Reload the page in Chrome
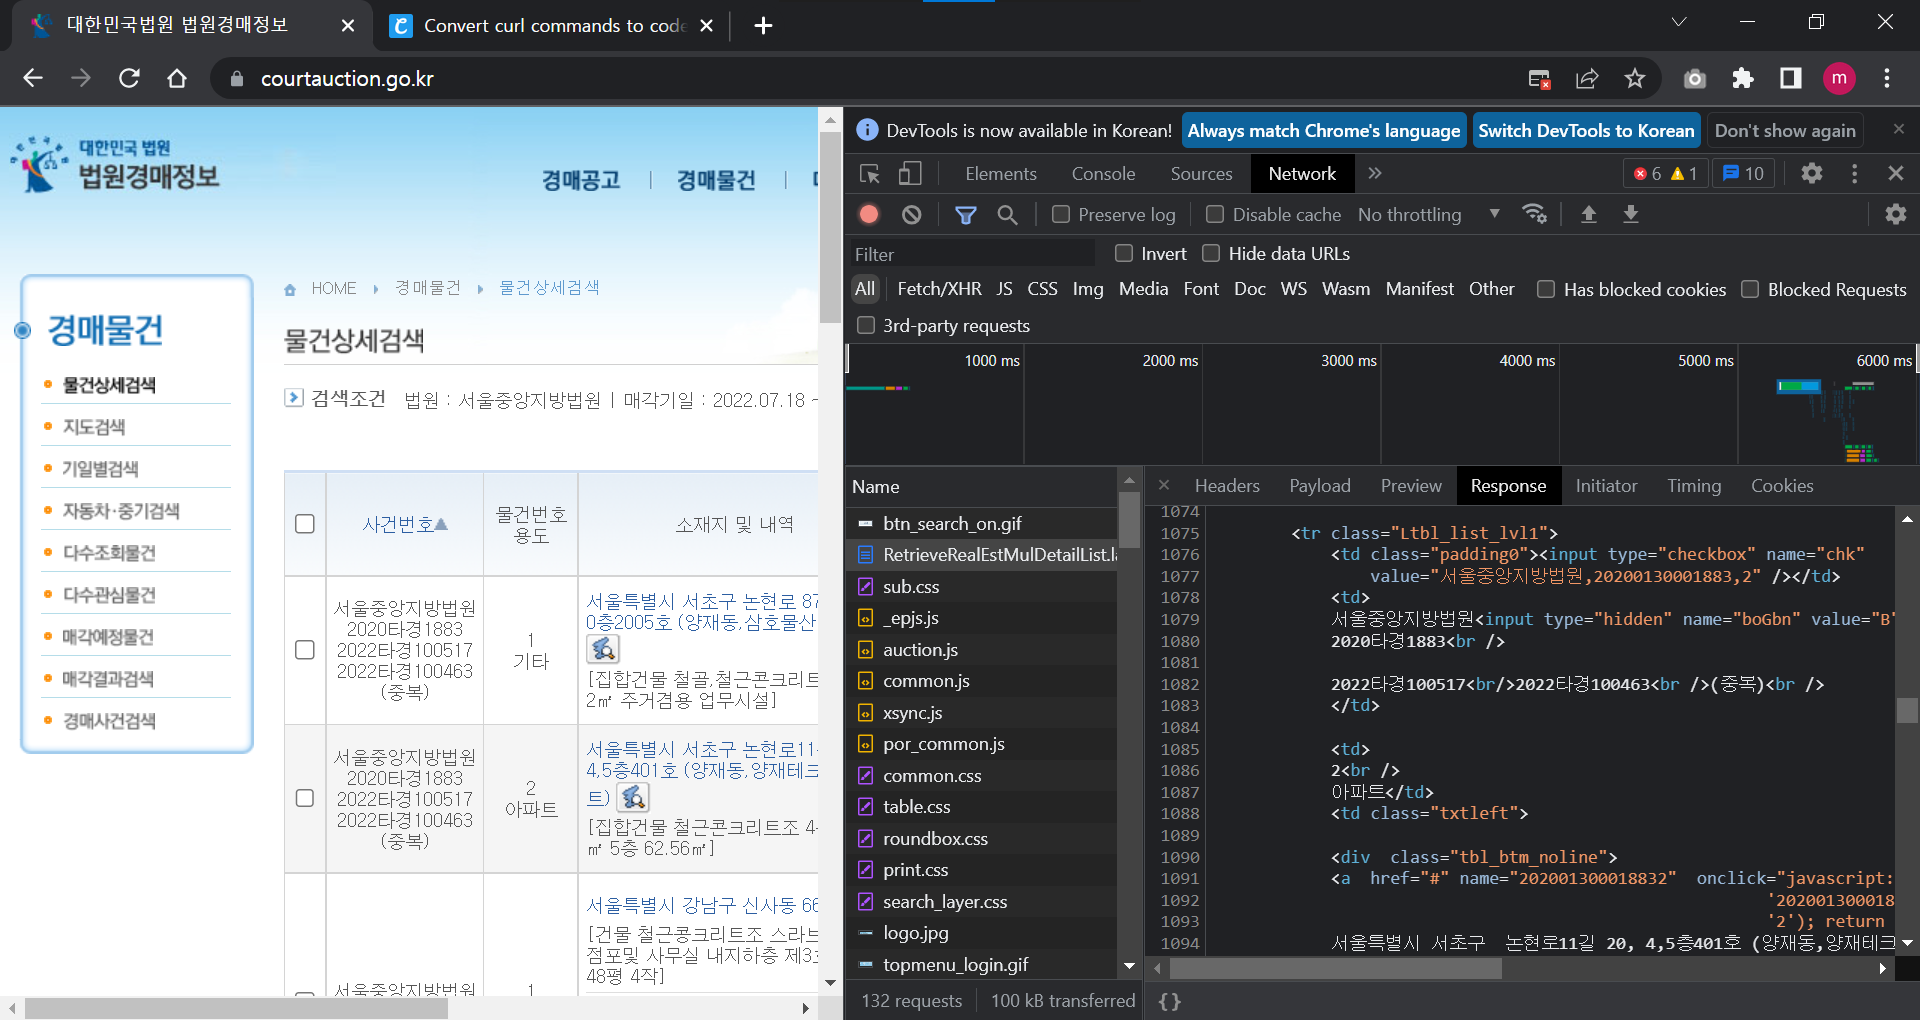Image resolution: width=1920 pixels, height=1020 pixels. click(x=129, y=78)
